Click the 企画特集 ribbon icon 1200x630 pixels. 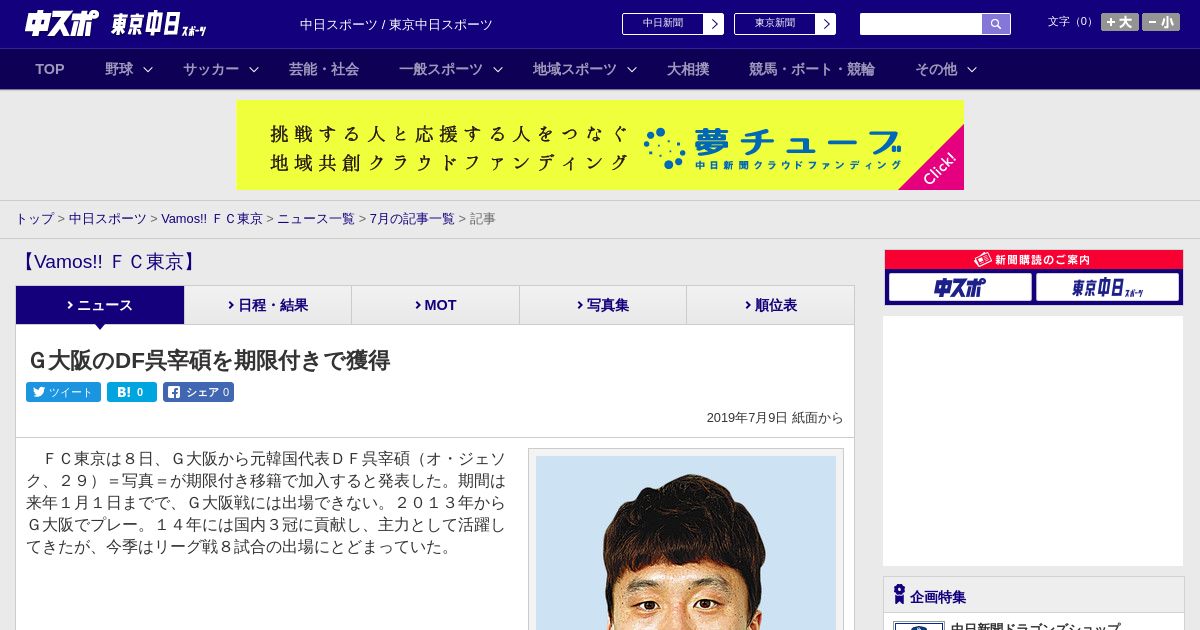(899, 595)
